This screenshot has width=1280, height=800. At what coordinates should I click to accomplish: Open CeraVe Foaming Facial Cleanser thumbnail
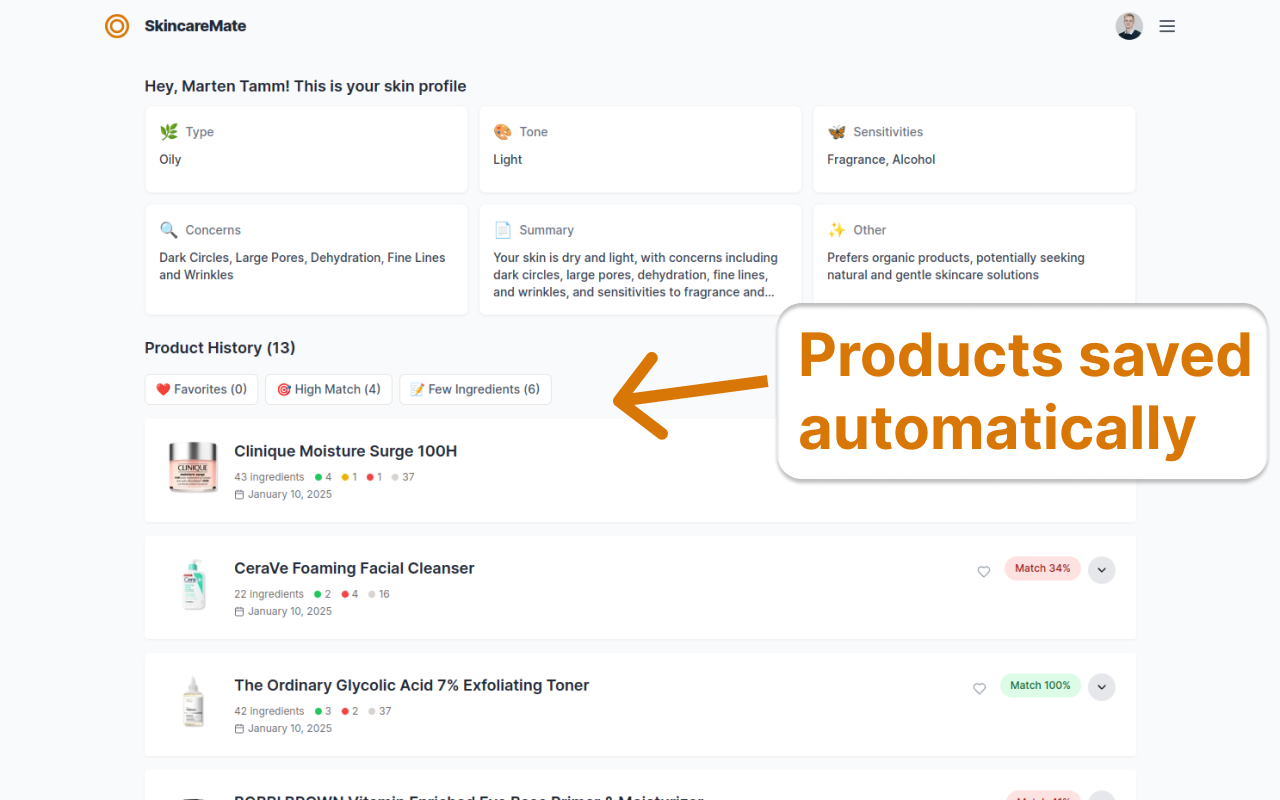coord(193,584)
